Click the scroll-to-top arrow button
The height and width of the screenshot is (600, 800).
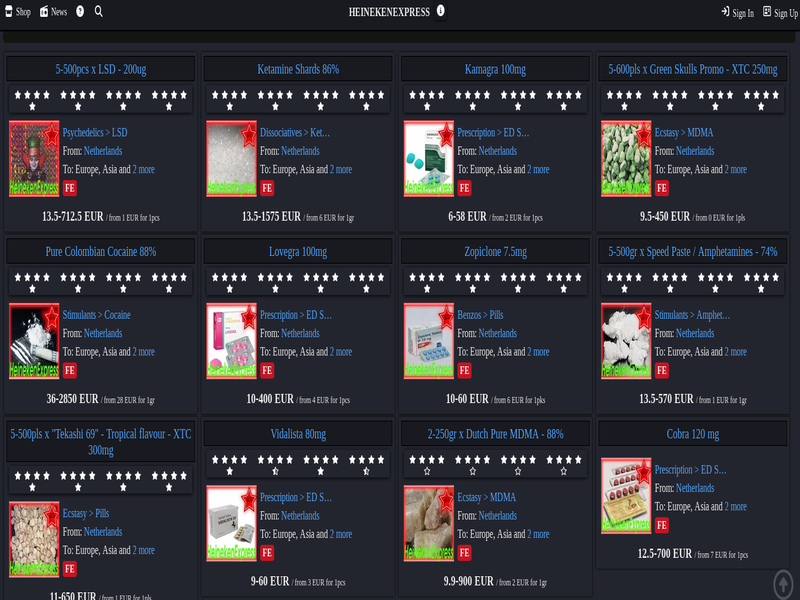click(784, 583)
